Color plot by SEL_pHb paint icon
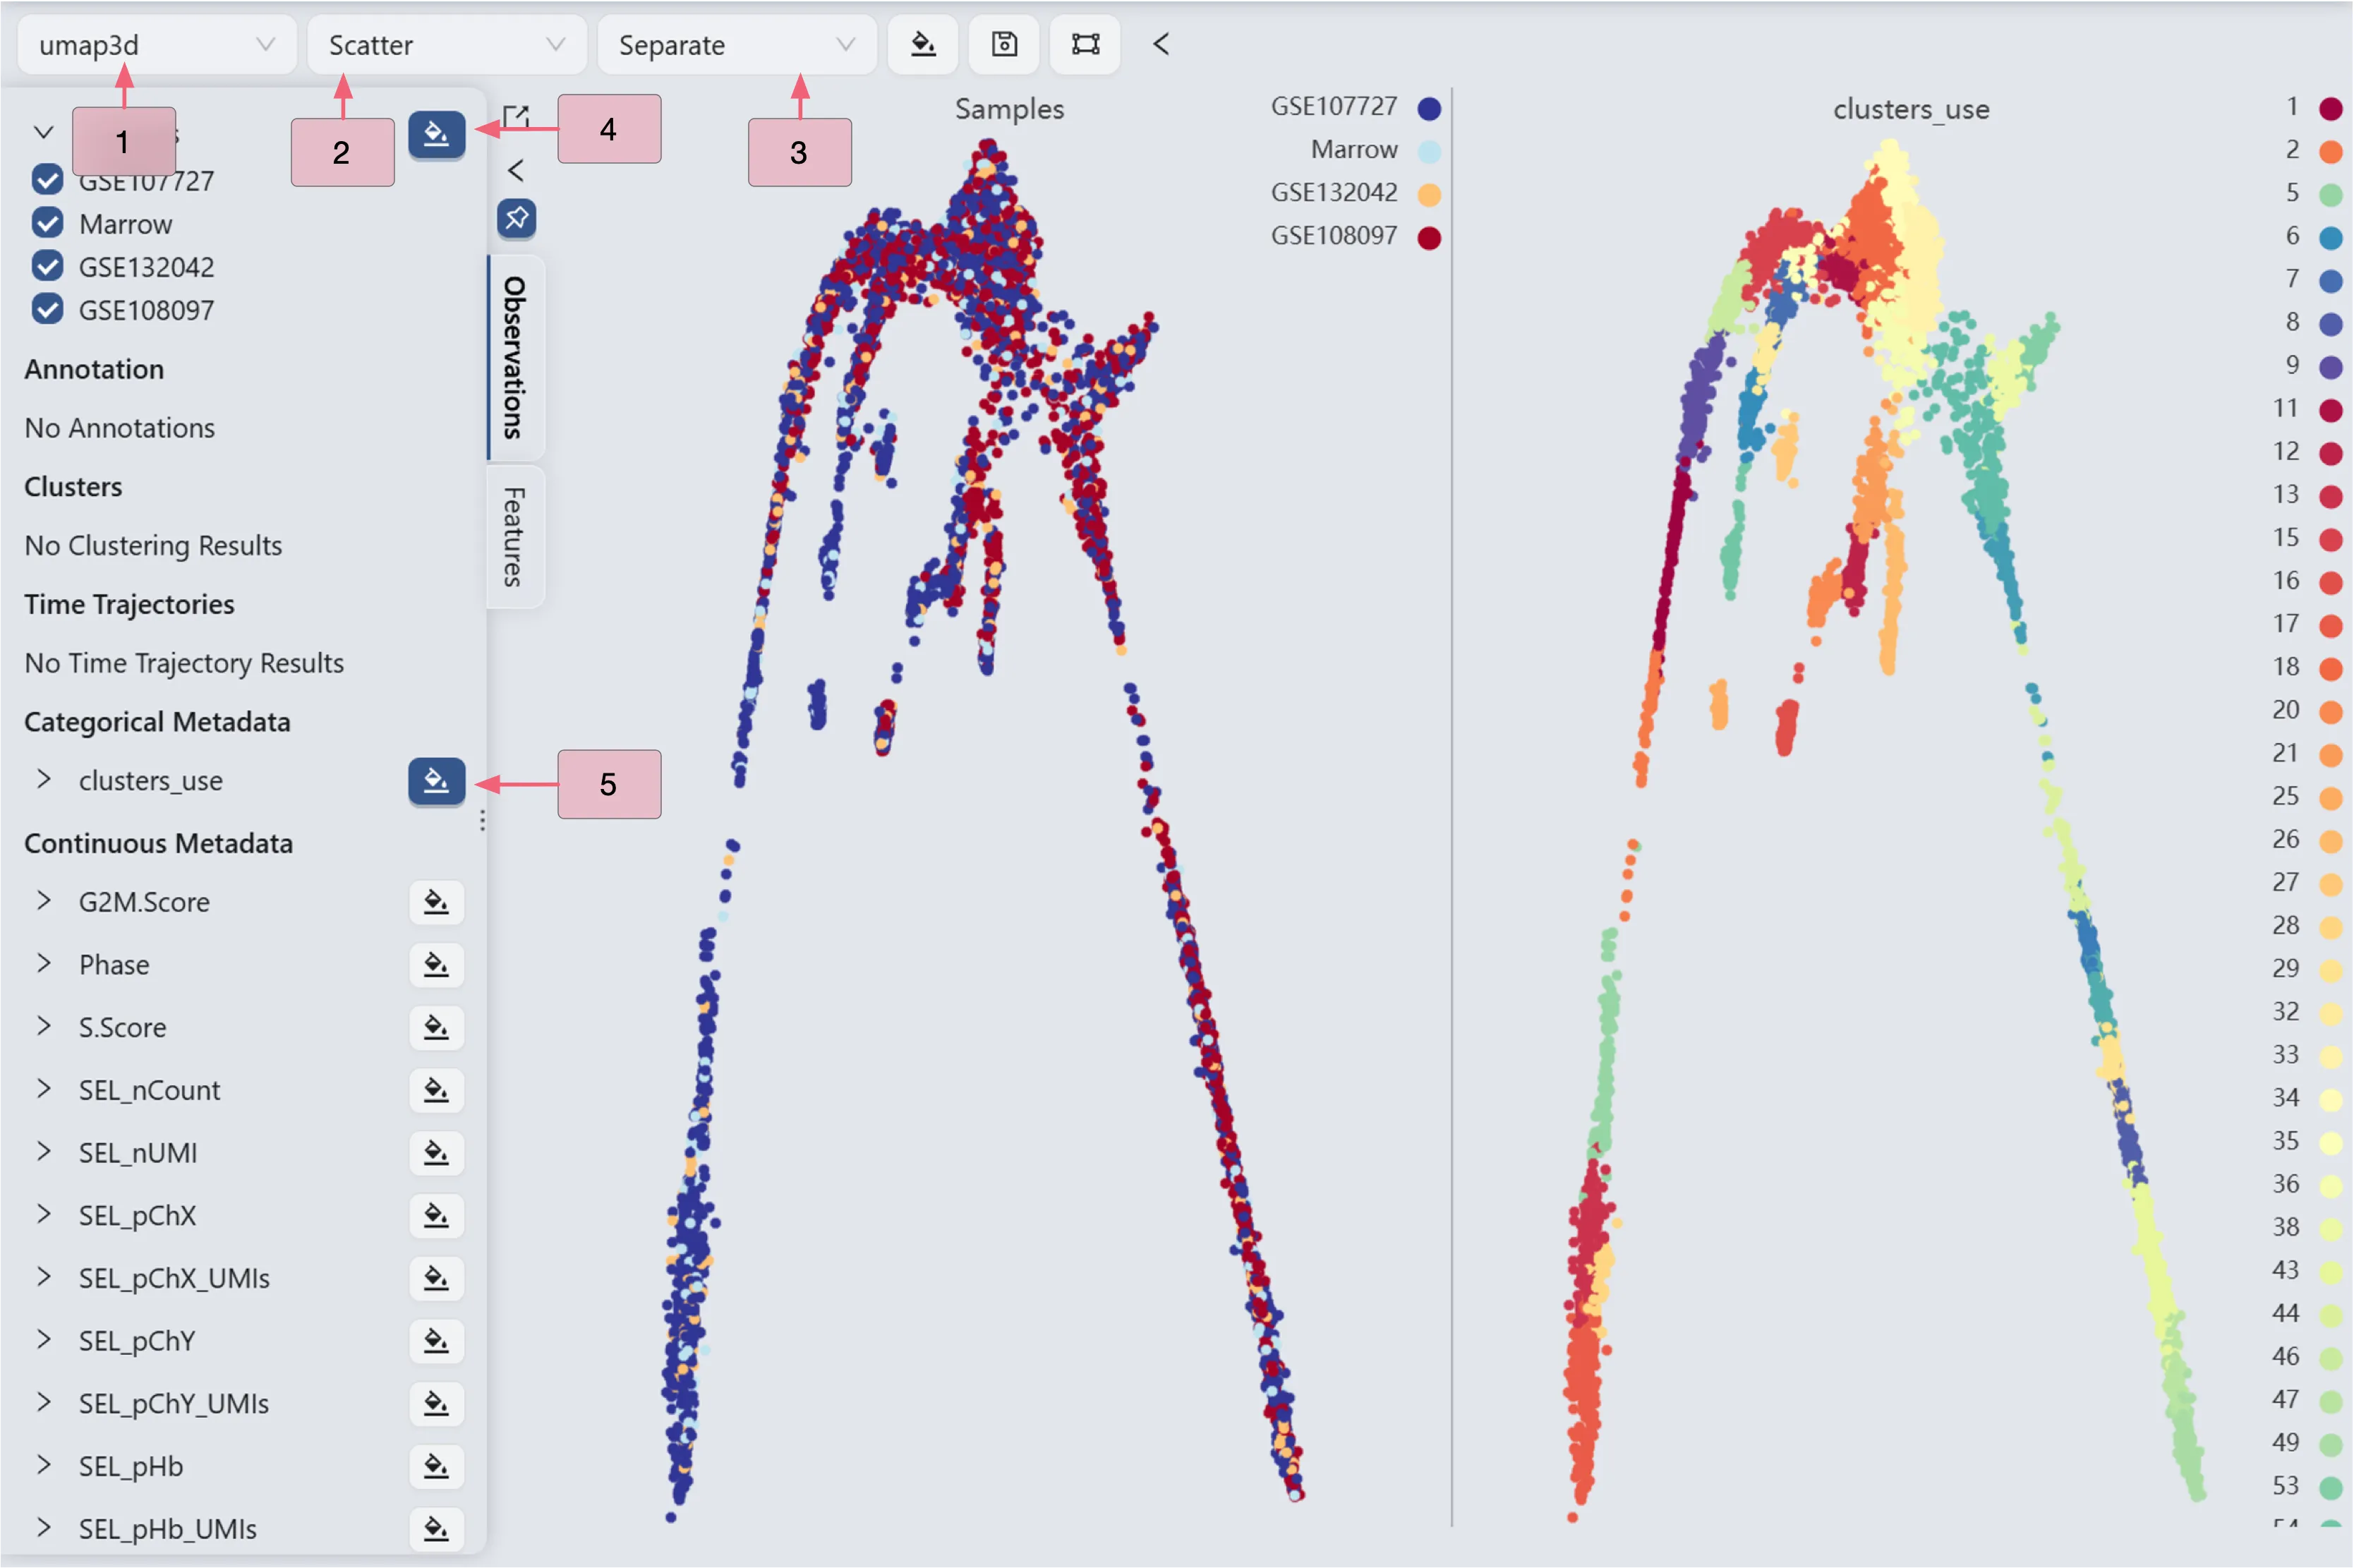Screen dimensions: 2354x1568 (436, 1466)
